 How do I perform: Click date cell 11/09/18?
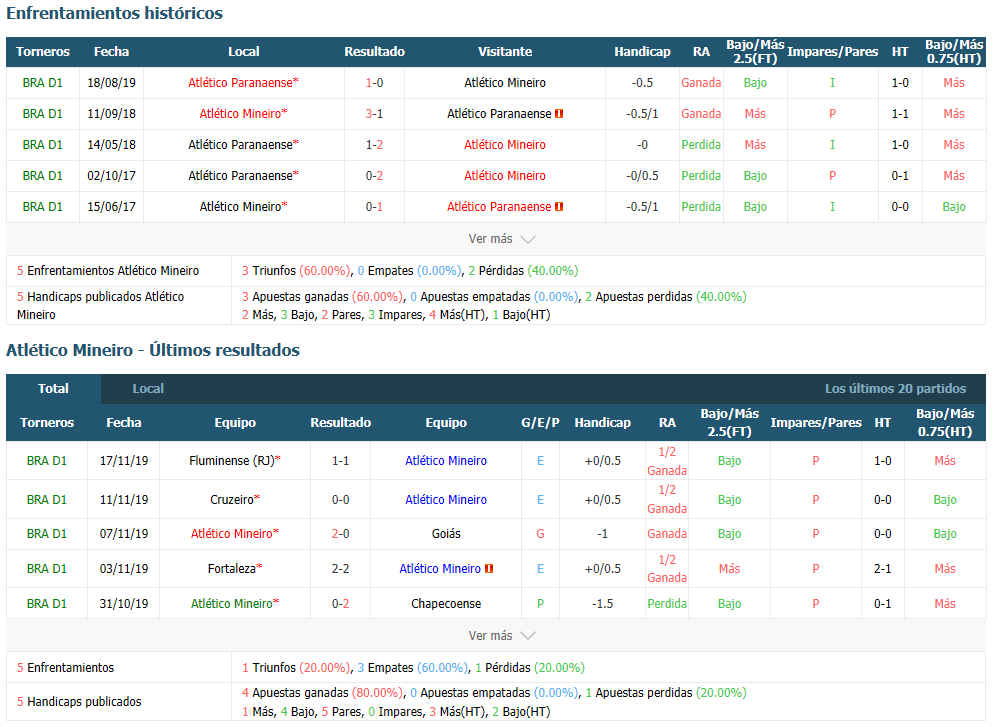112,113
